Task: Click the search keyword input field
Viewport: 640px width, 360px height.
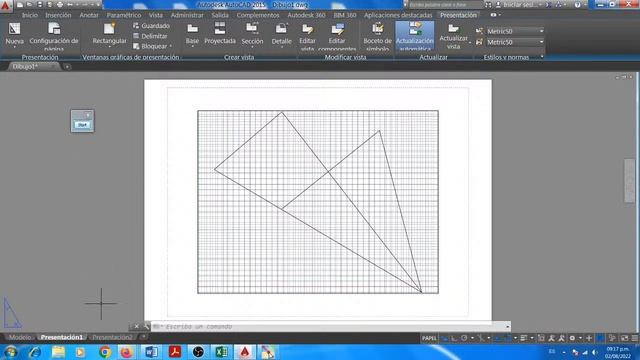Action: tap(445, 5)
